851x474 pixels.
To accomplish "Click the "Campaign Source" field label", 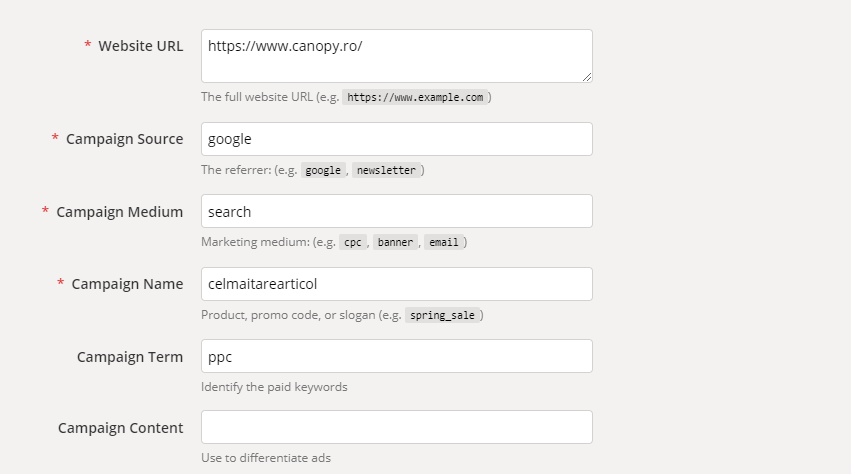I will pyautogui.click(x=124, y=139).
